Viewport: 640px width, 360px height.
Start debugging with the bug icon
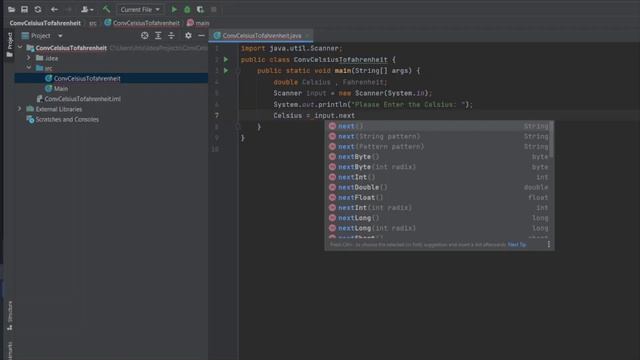click(187, 9)
